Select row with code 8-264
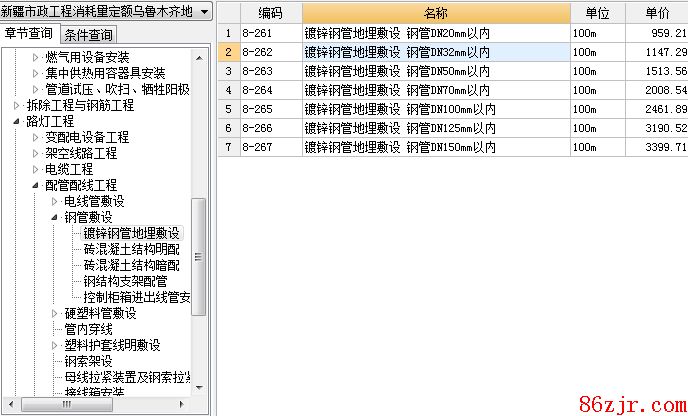The height and width of the screenshot is (416, 688). (258, 90)
